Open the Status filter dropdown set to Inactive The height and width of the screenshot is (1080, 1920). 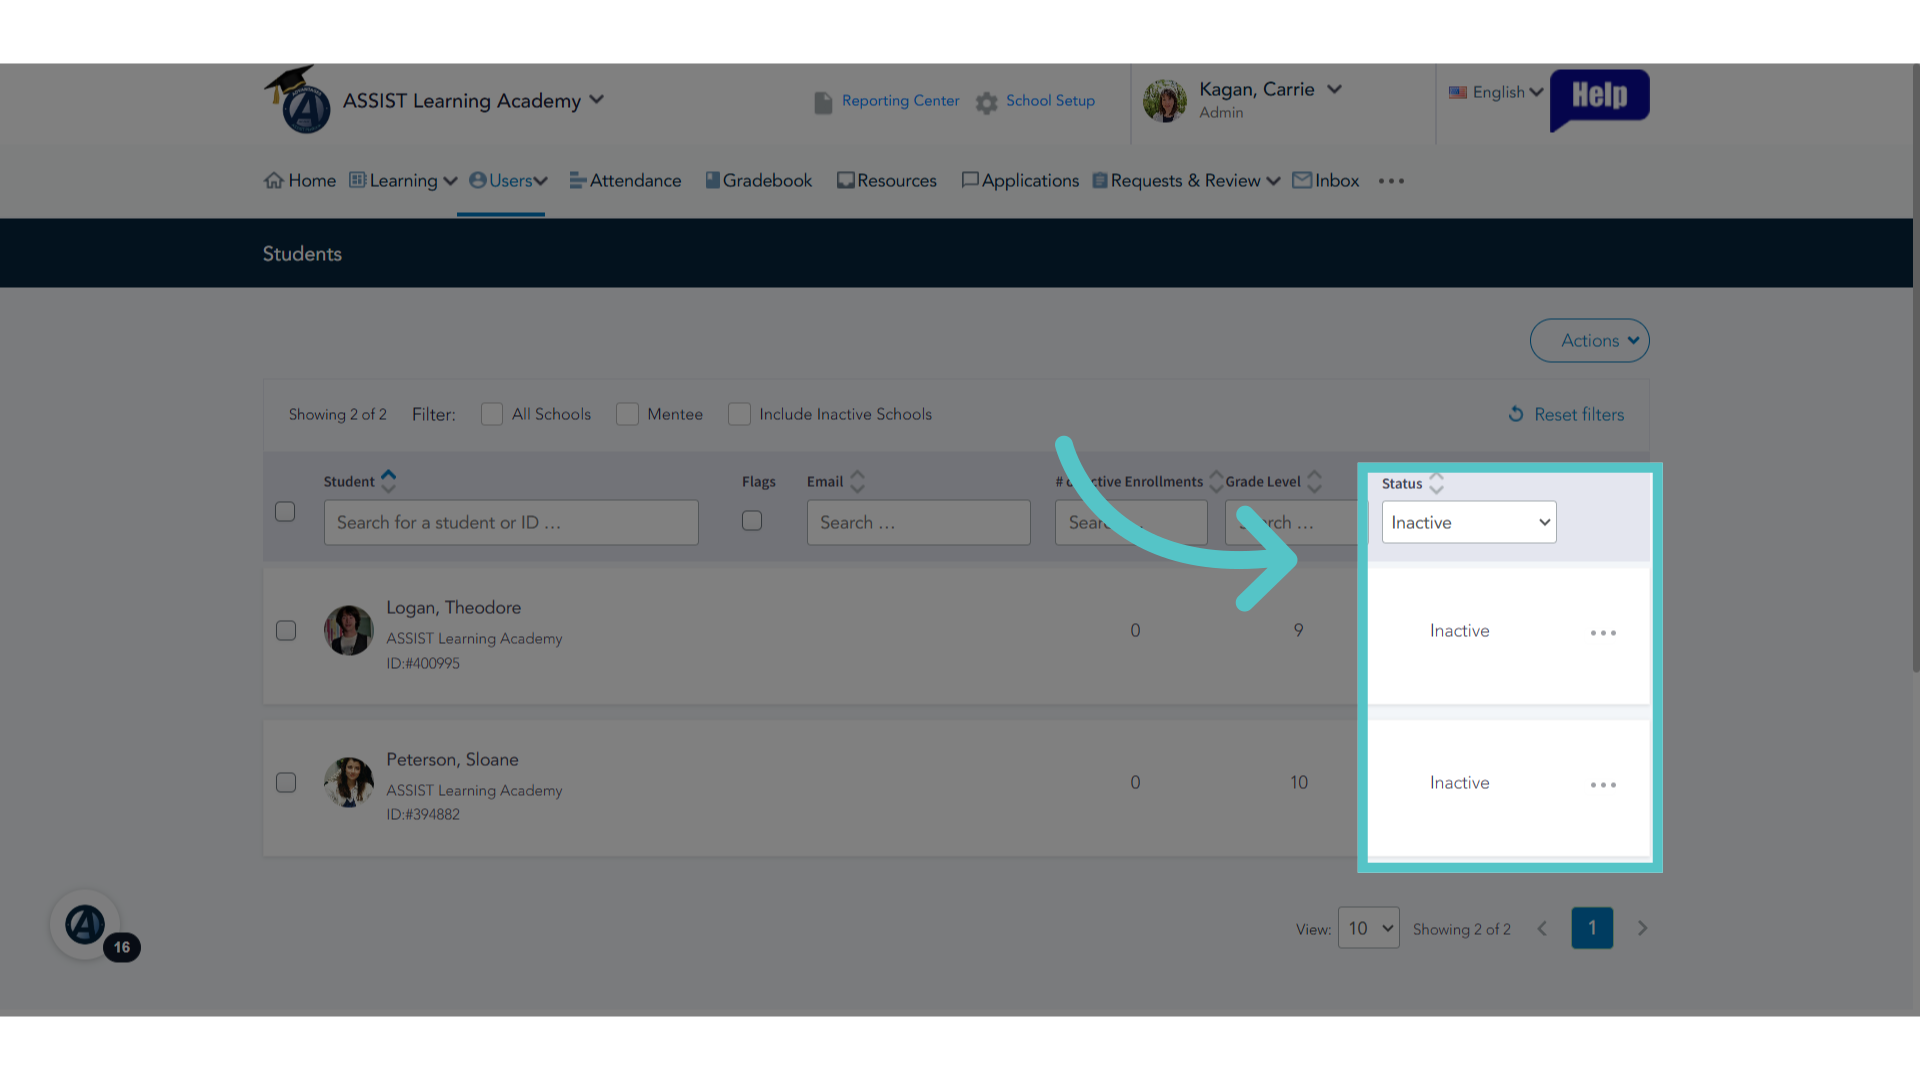click(x=1469, y=523)
